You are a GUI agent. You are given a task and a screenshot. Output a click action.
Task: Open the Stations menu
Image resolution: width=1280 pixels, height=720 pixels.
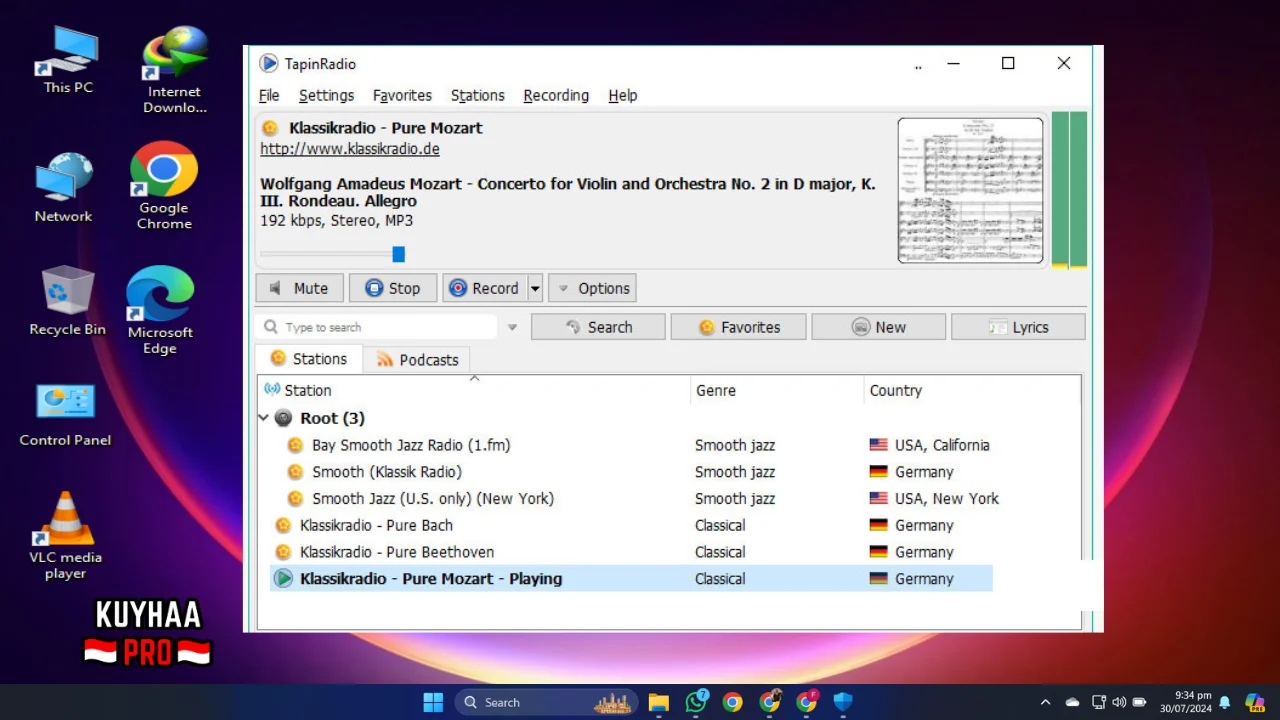tap(477, 95)
